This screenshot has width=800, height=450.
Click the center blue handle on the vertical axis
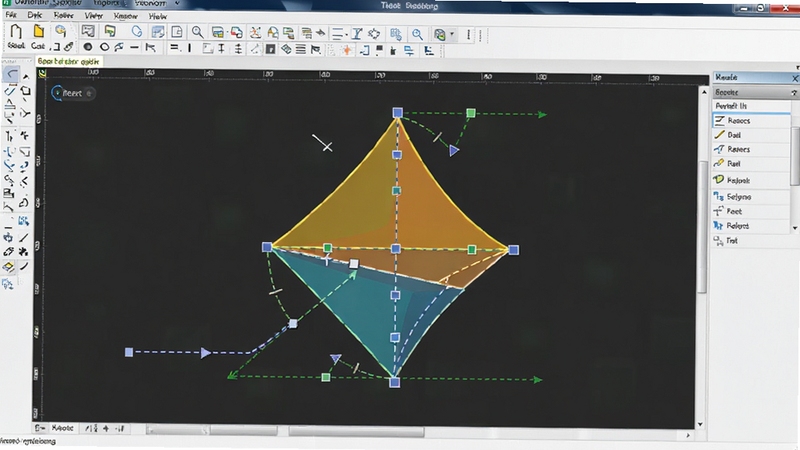pos(396,248)
